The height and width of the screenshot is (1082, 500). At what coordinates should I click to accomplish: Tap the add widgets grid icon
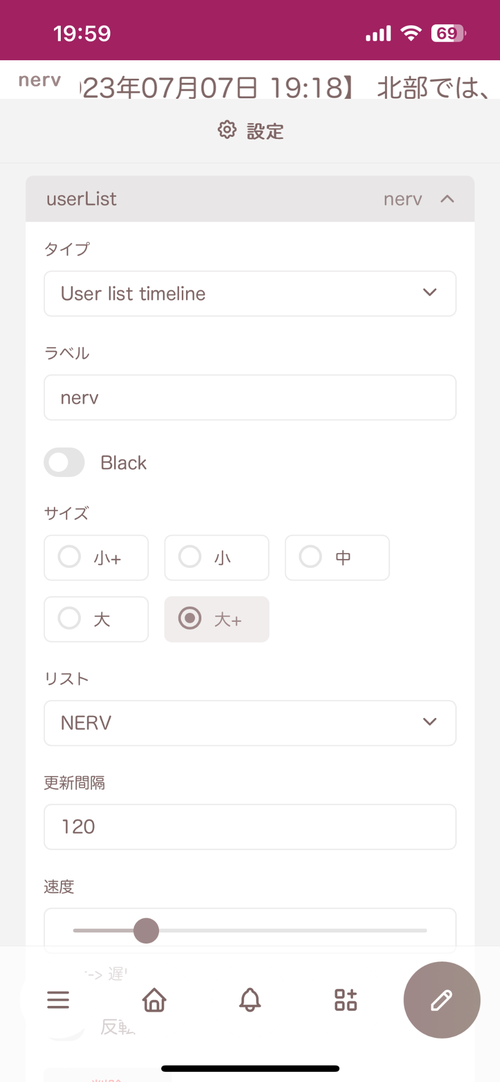[x=346, y=1000]
